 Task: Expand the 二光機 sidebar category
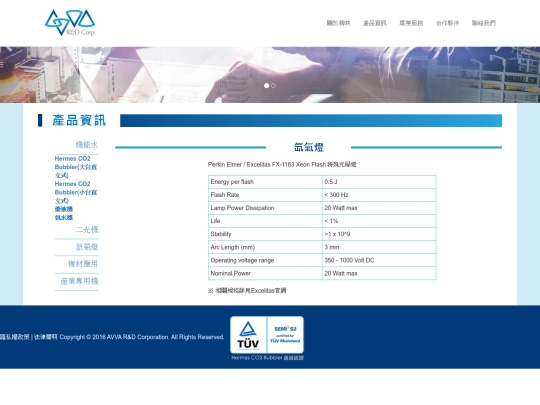point(87,230)
